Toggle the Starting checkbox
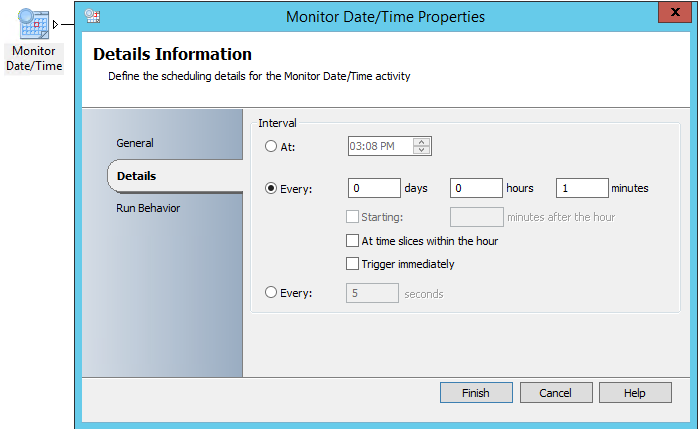This screenshot has width=698, height=429. (352, 217)
